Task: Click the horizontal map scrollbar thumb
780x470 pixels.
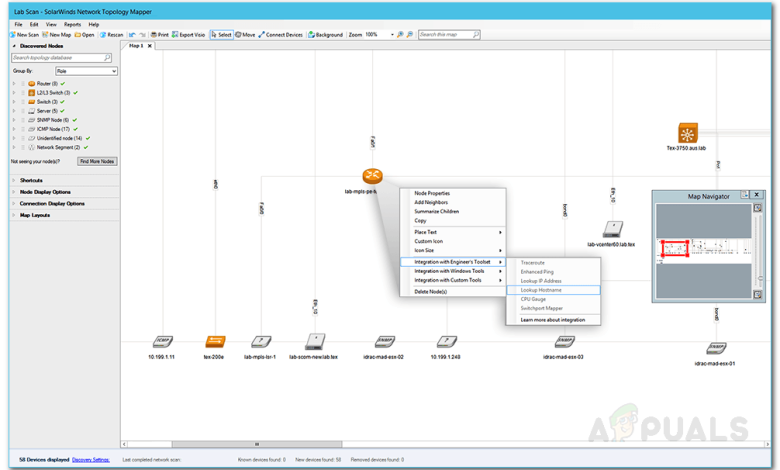Action: 257,444
